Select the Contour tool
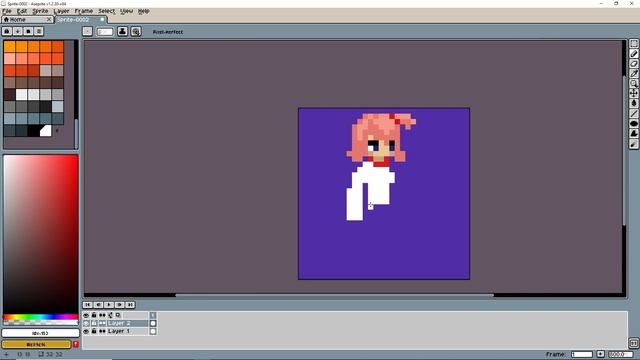The width and height of the screenshot is (640, 360). point(634,133)
